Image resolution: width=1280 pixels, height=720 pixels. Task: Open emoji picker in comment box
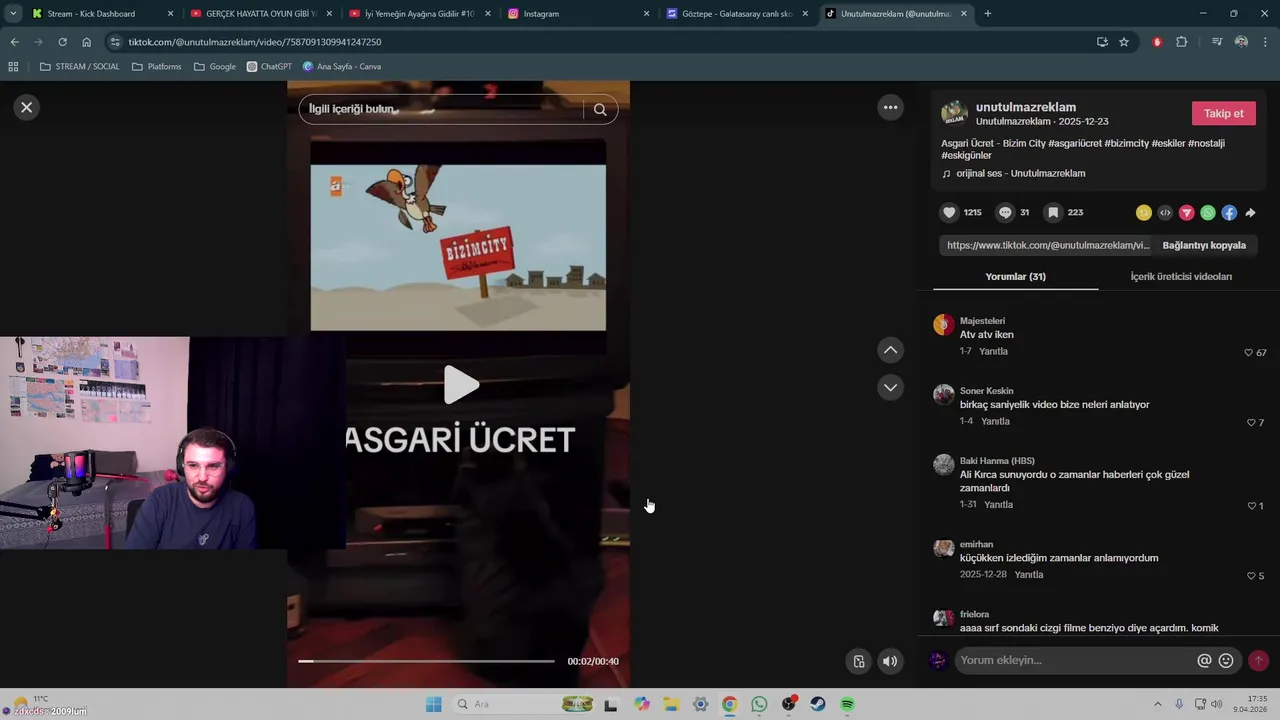pyautogui.click(x=1226, y=660)
